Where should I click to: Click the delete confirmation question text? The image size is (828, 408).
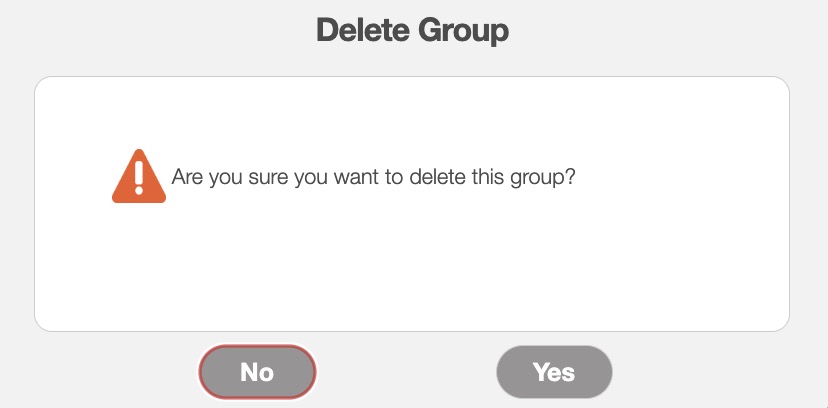[374, 178]
